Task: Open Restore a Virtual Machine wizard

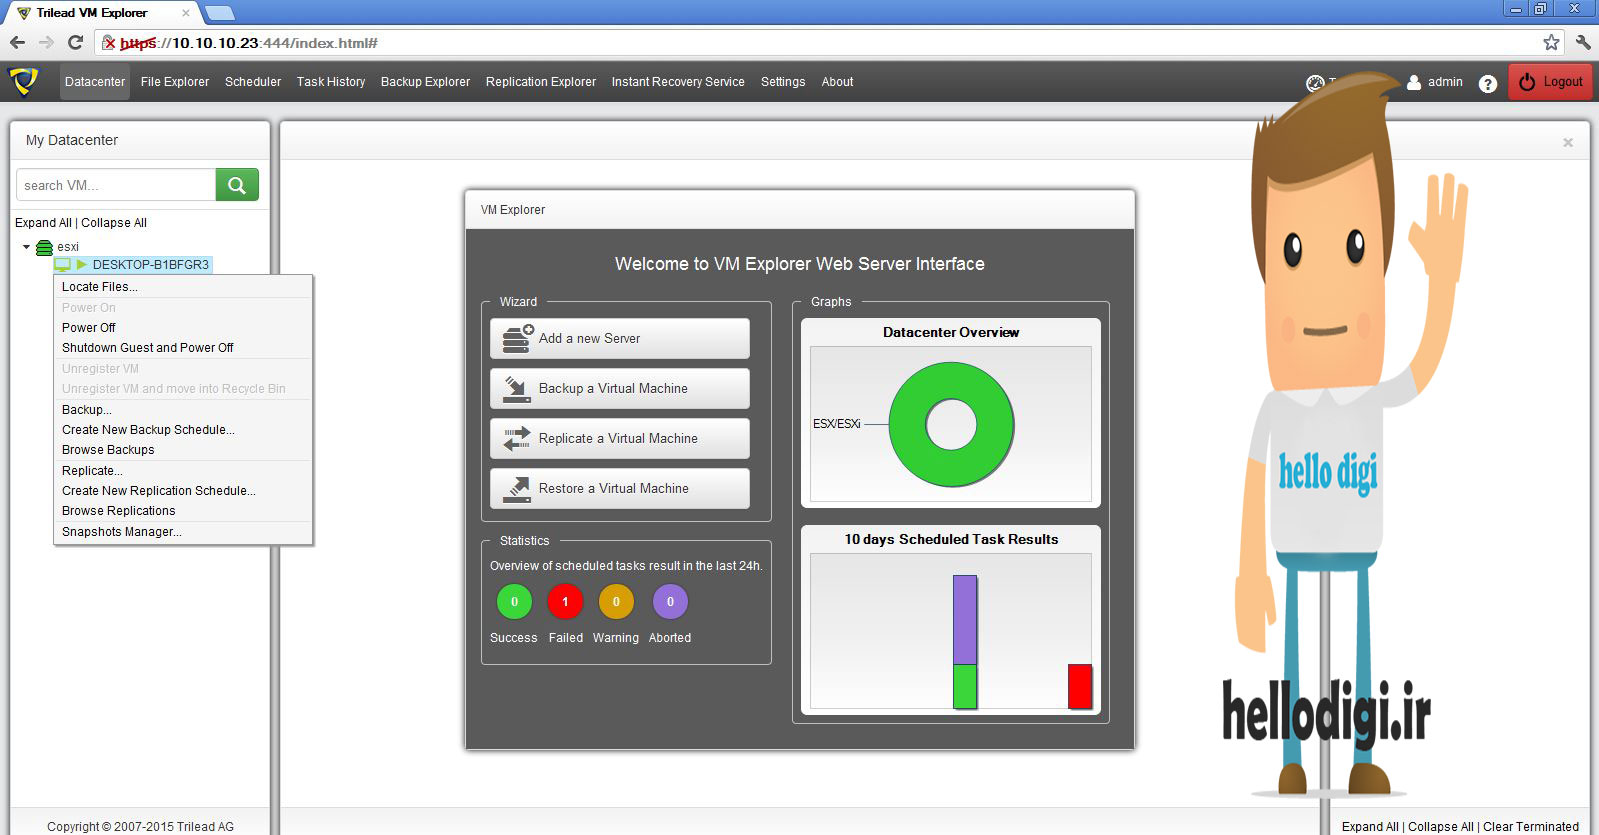Action: pos(620,488)
